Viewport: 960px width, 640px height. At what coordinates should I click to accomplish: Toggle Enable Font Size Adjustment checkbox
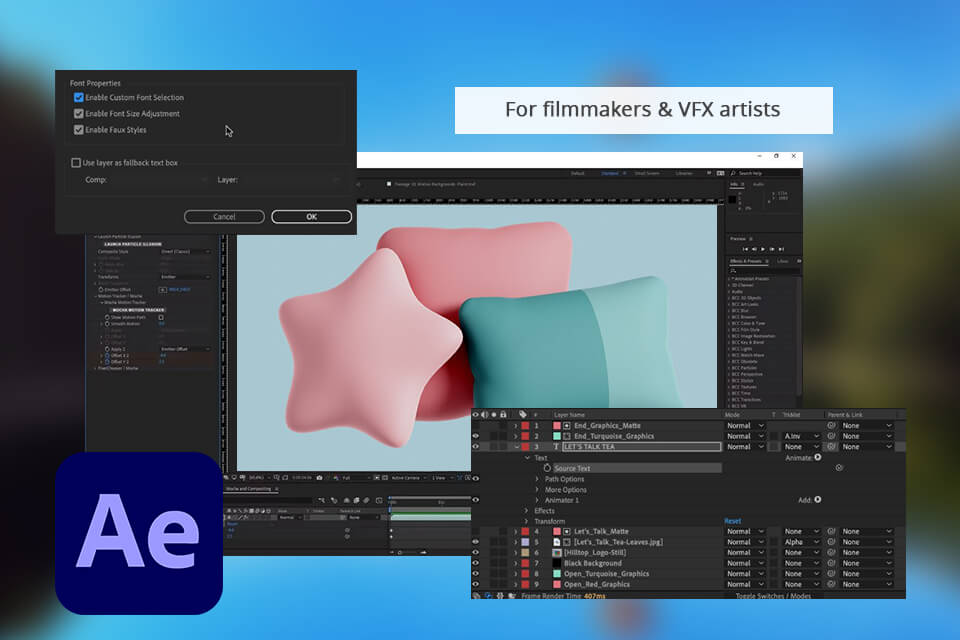78,113
